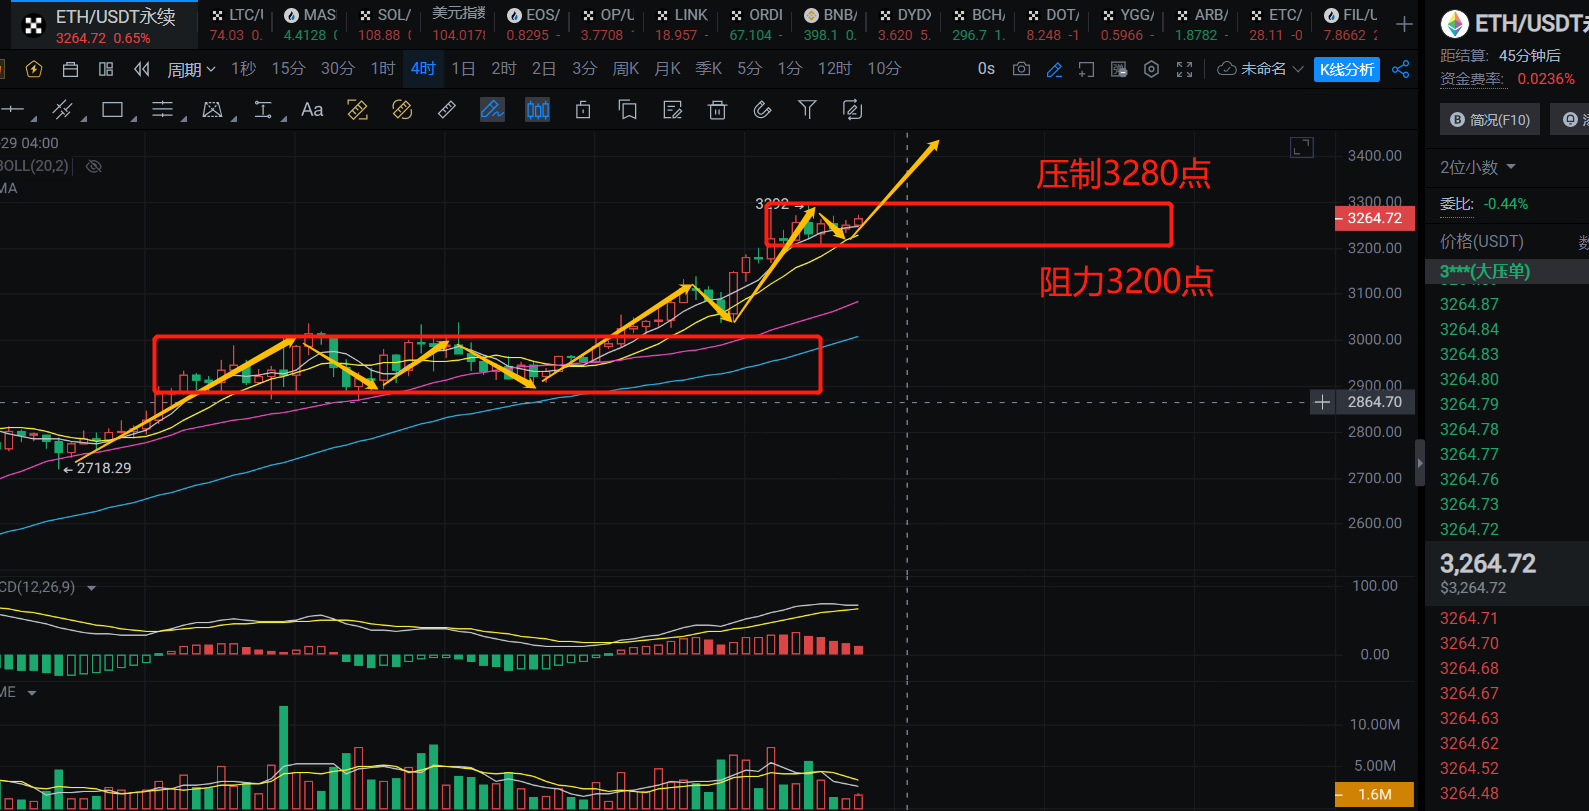This screenshot has height=811, width=1589.
Task: Select the rectangle drawing tool
Action: tap(113, 110)
